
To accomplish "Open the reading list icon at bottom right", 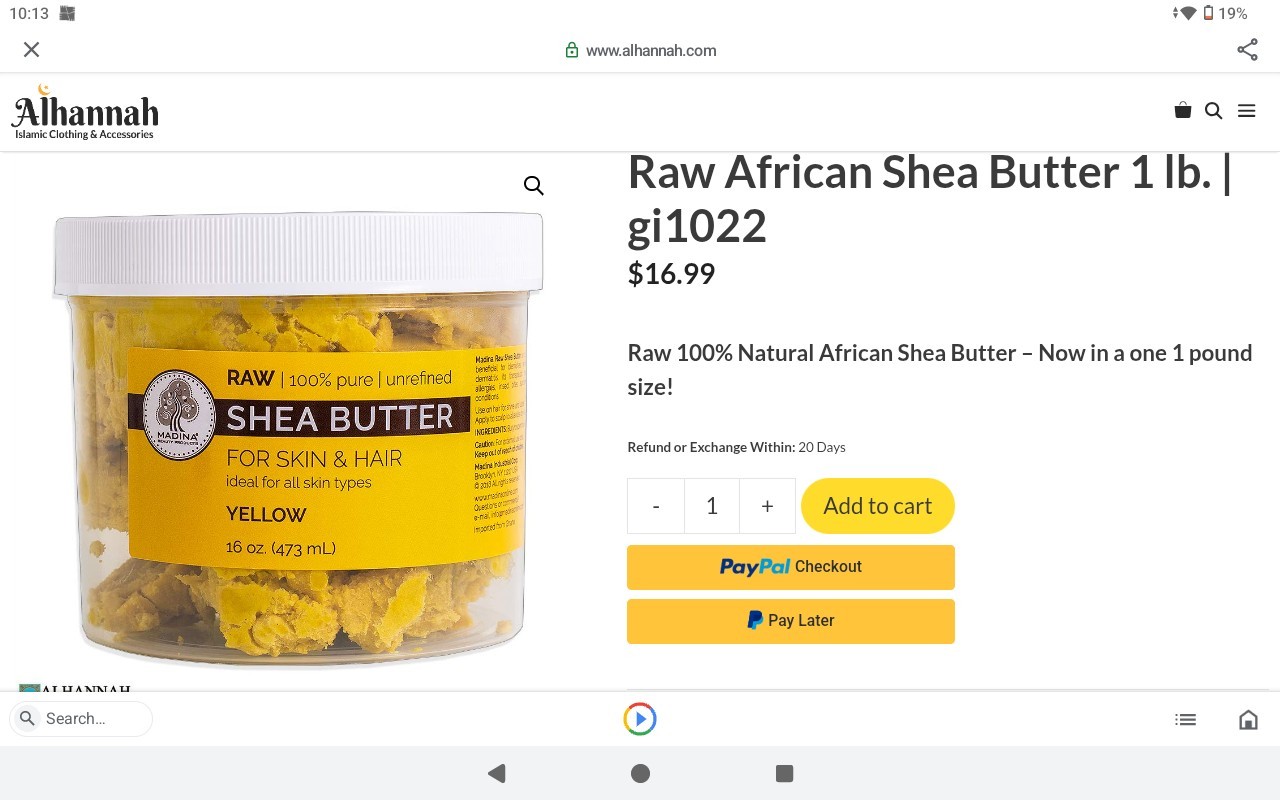I will click(1185, 718).
